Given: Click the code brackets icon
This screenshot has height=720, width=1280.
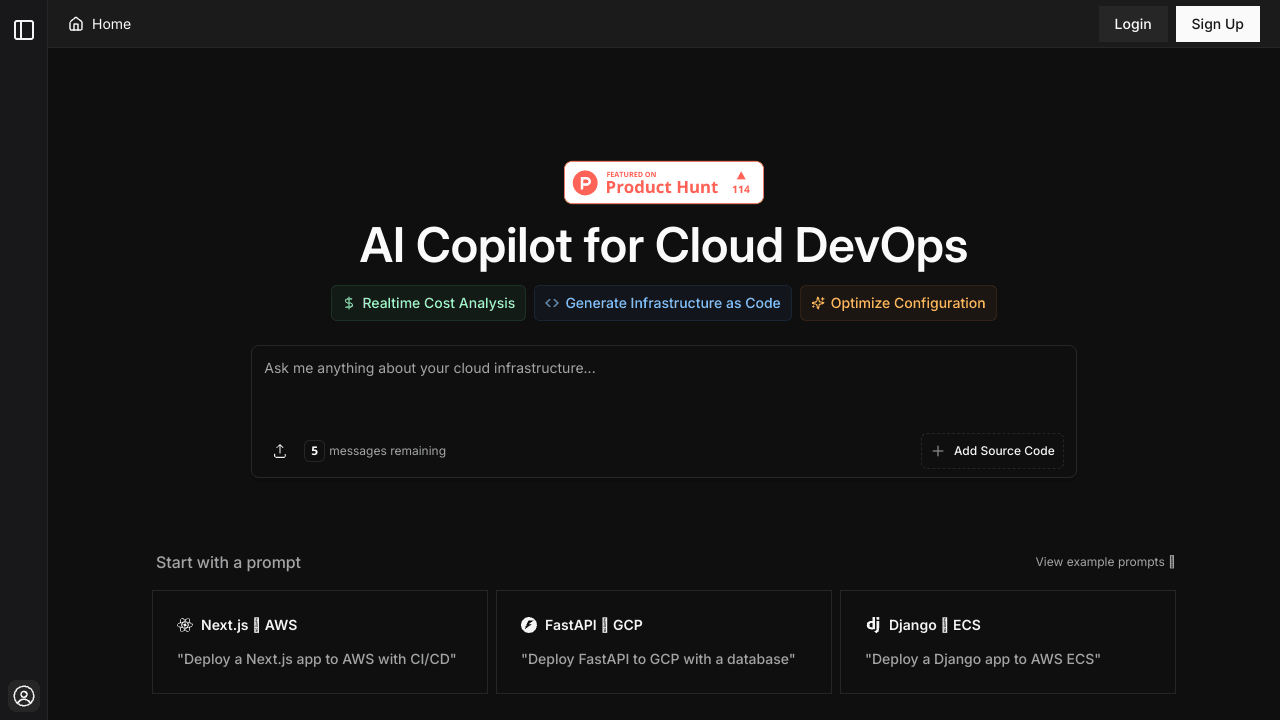Looking at the screenshot, I should [552, 303].
